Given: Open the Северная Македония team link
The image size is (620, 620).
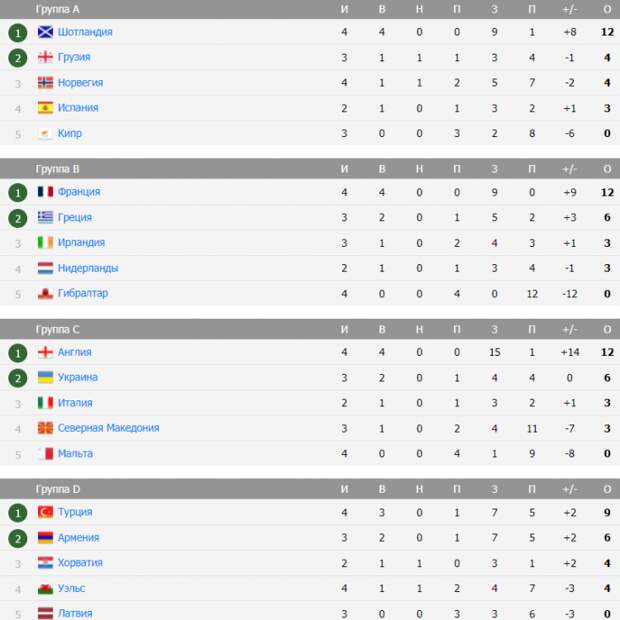Looking at the screenshot, I should 108,428.
